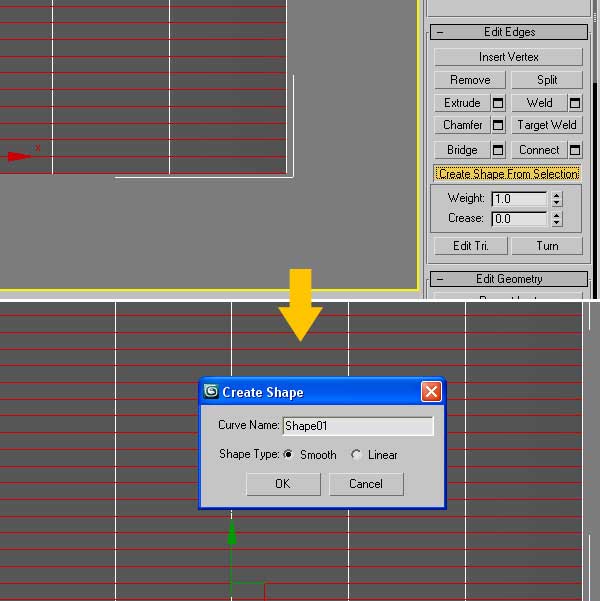Click the Curve Name text field
This screenshot has width=600, height=601.
[x=358, y=426]
